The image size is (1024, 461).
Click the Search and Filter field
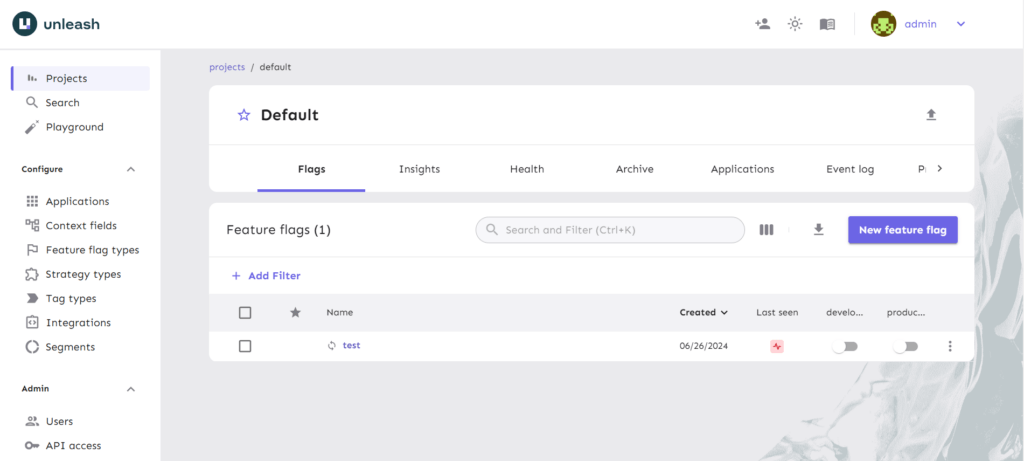pyautogui.click(x=610, y=230)
